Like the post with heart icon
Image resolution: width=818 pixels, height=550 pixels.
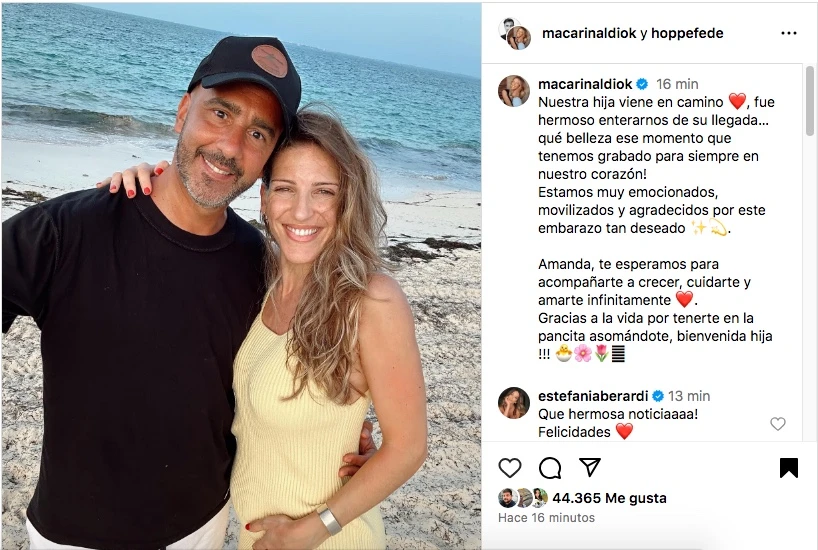click(x=510, y=468)
